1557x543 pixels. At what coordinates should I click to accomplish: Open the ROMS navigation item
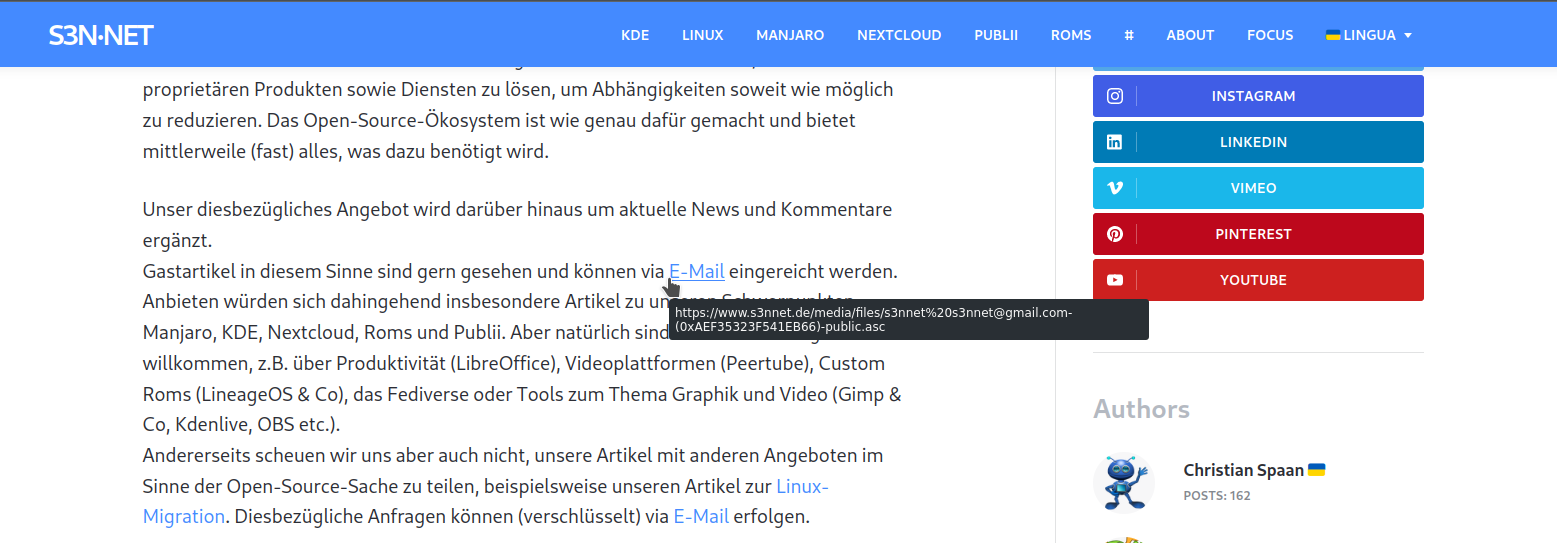click(x=1071, y=35)
